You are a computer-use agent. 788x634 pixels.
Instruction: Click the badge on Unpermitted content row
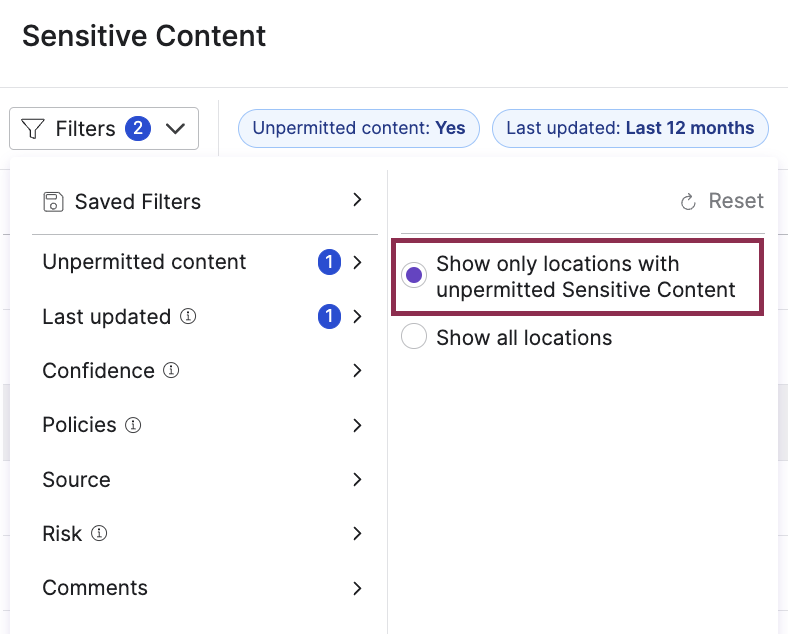pyautogui.click(x=329, y=262)
